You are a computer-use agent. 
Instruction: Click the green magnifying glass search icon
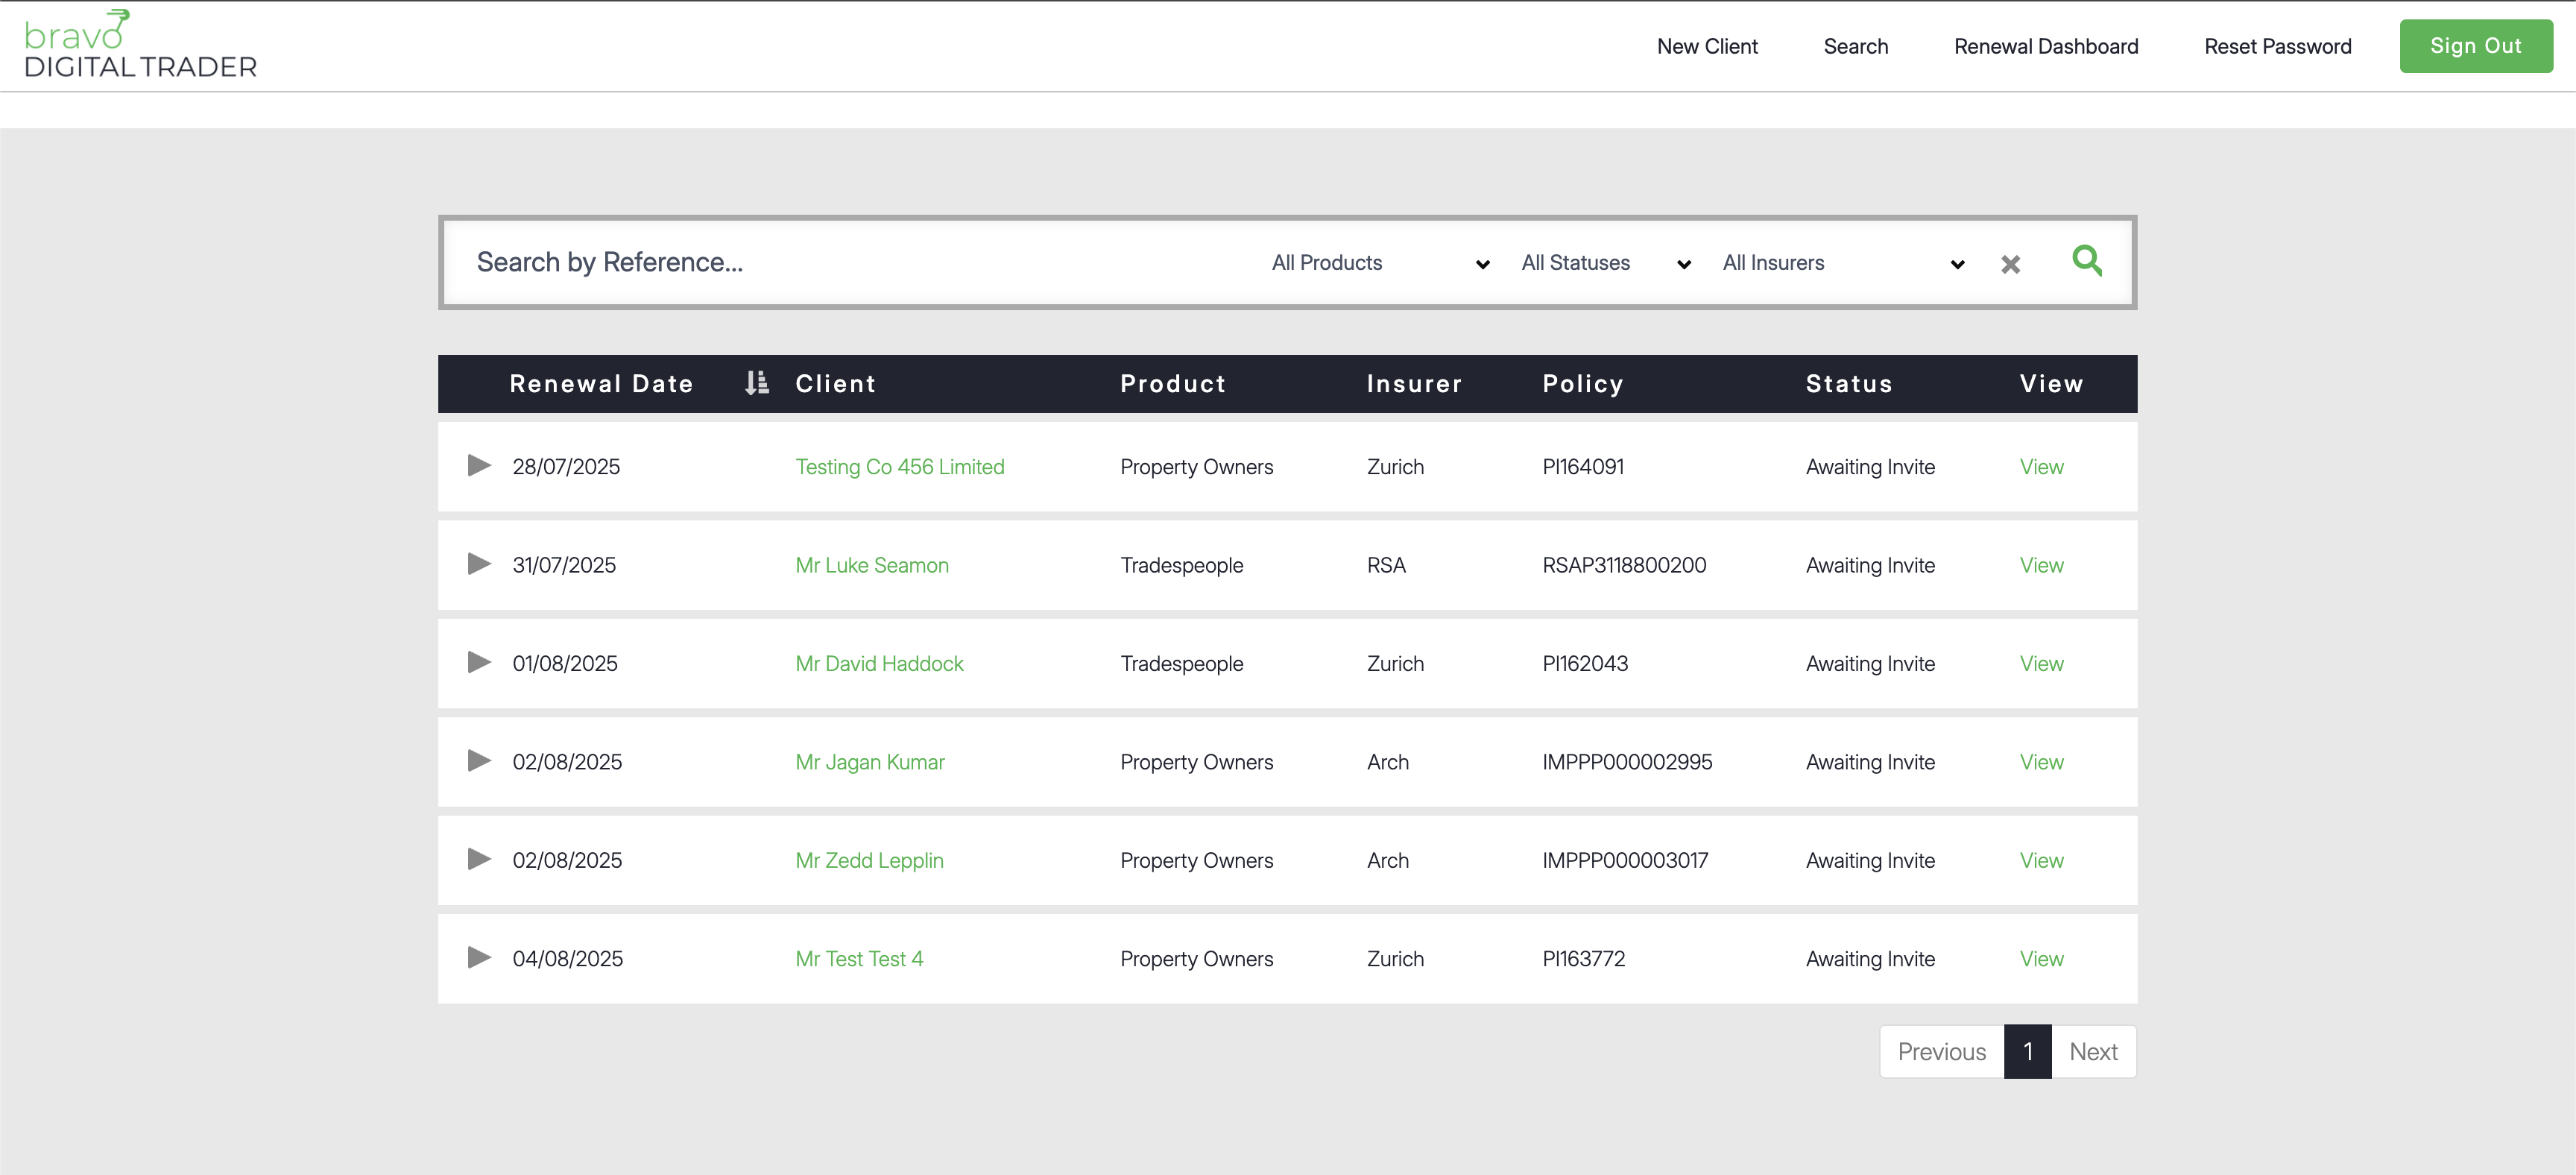click(x=2086, y=261)
